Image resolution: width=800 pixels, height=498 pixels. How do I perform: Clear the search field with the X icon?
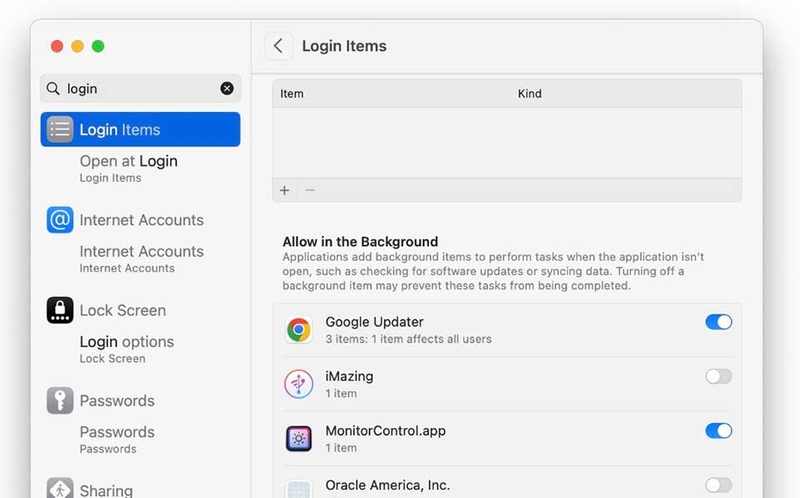pos(227,88)
